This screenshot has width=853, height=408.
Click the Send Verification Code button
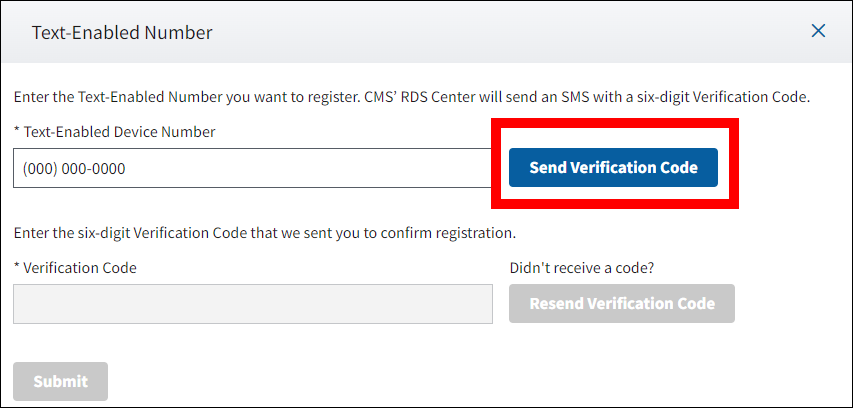[613, 167]
